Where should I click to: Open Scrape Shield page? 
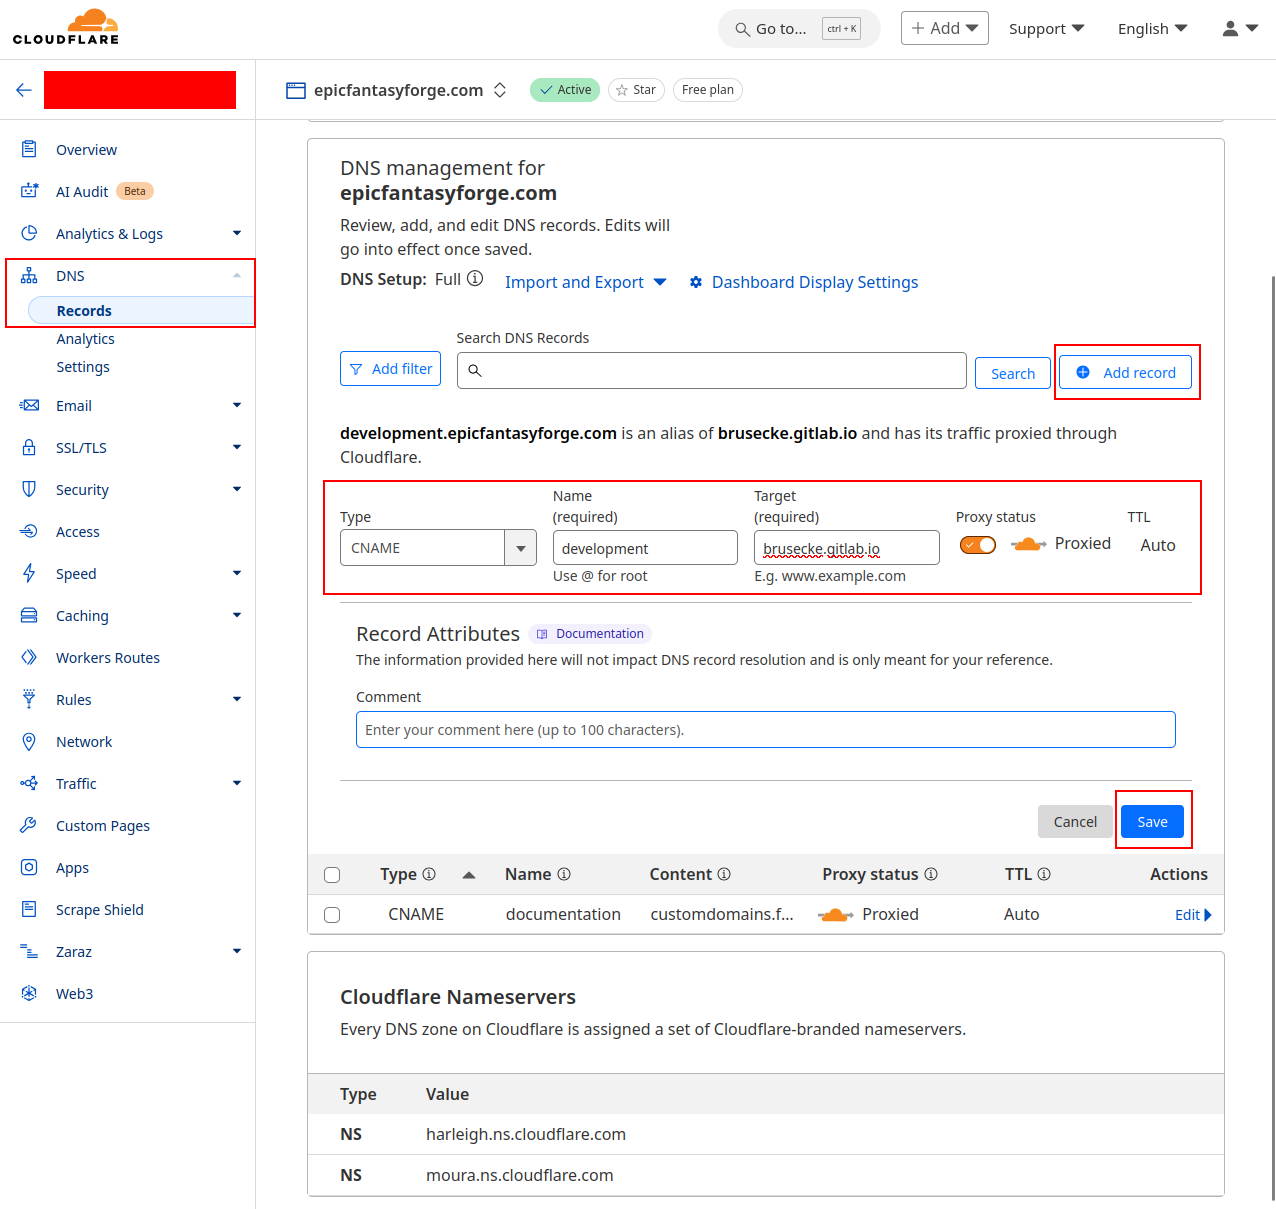coord(100,910)
